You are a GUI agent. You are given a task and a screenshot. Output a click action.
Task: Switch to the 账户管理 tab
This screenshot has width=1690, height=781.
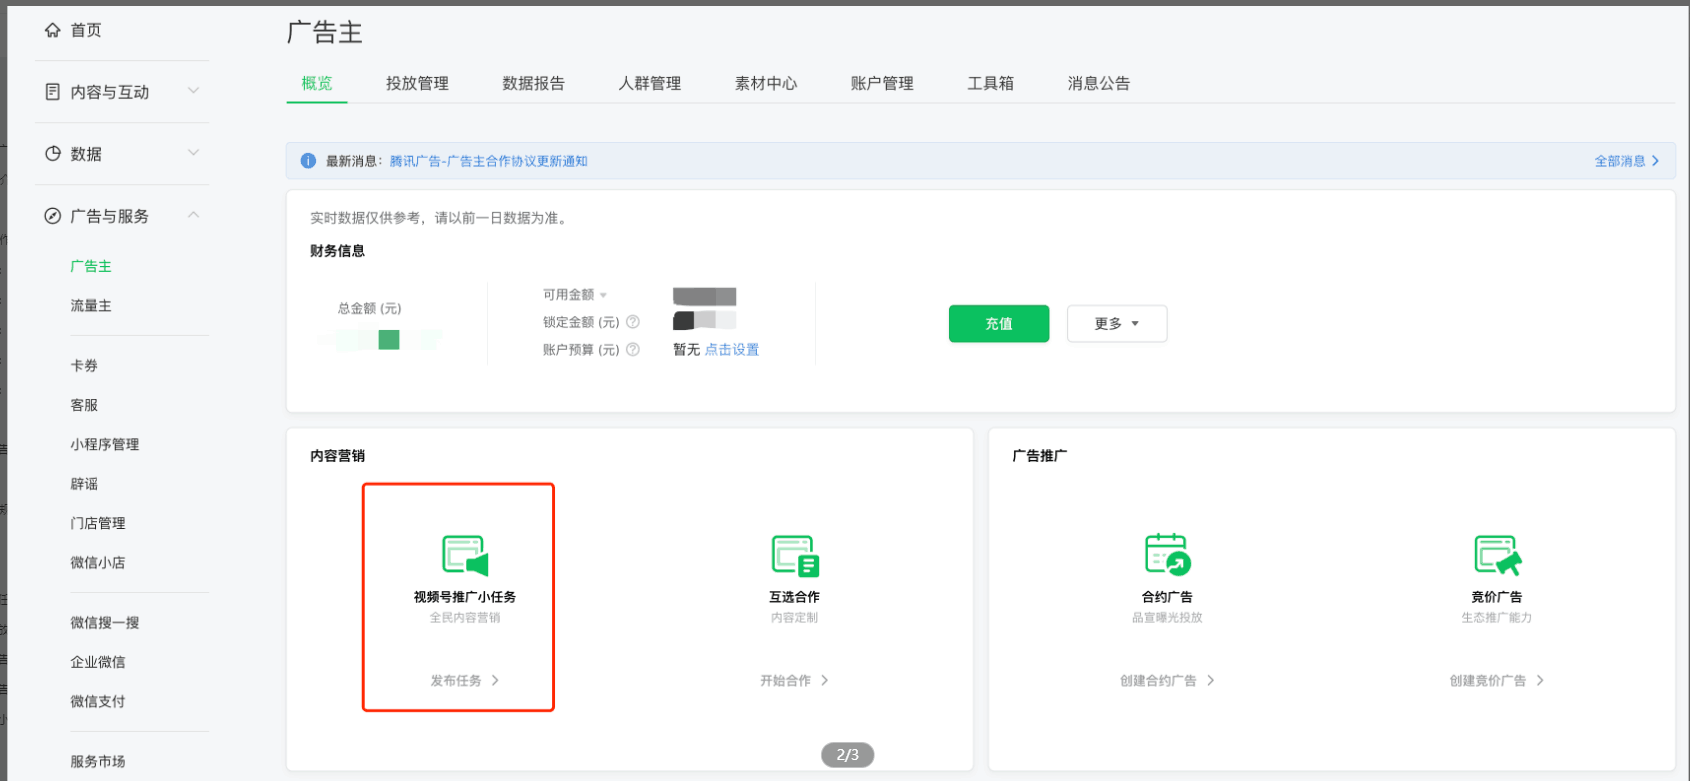point(882,83)
